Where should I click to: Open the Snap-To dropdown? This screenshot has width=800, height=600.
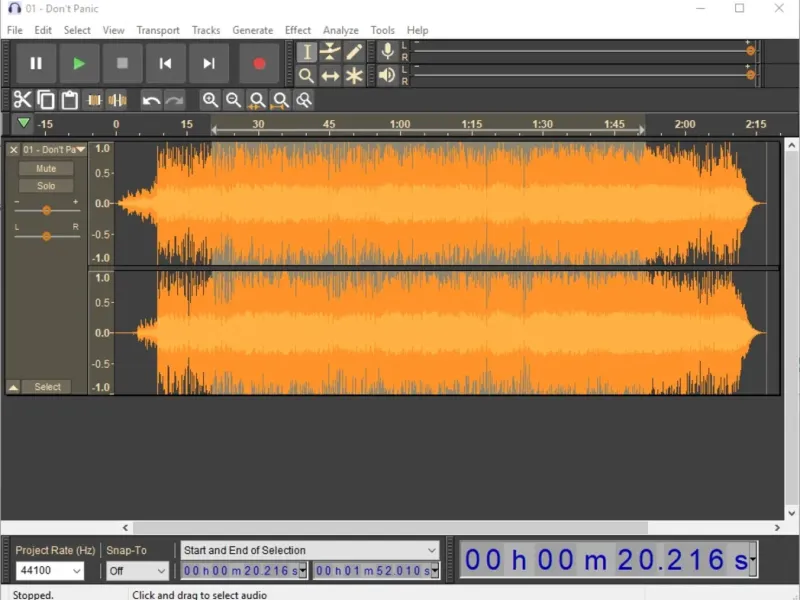click(138, 571)
